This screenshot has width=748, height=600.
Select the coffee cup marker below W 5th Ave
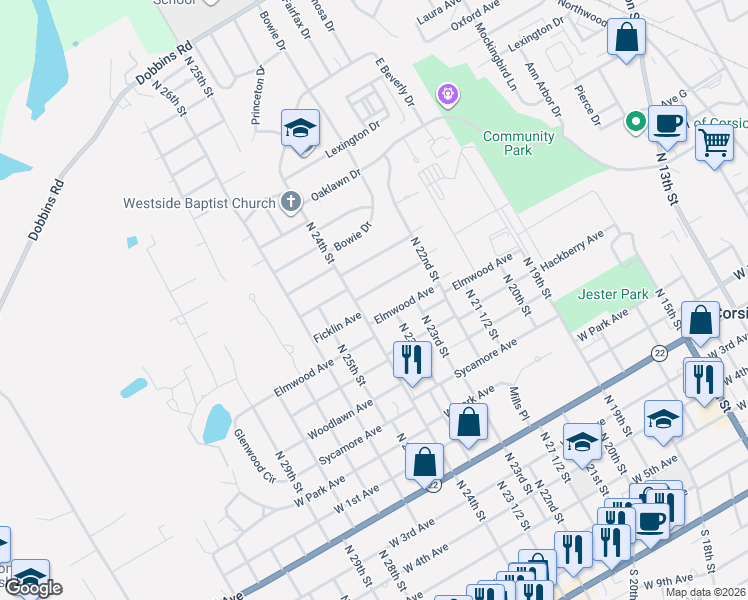pyautogui.click(x=650, y=521)
